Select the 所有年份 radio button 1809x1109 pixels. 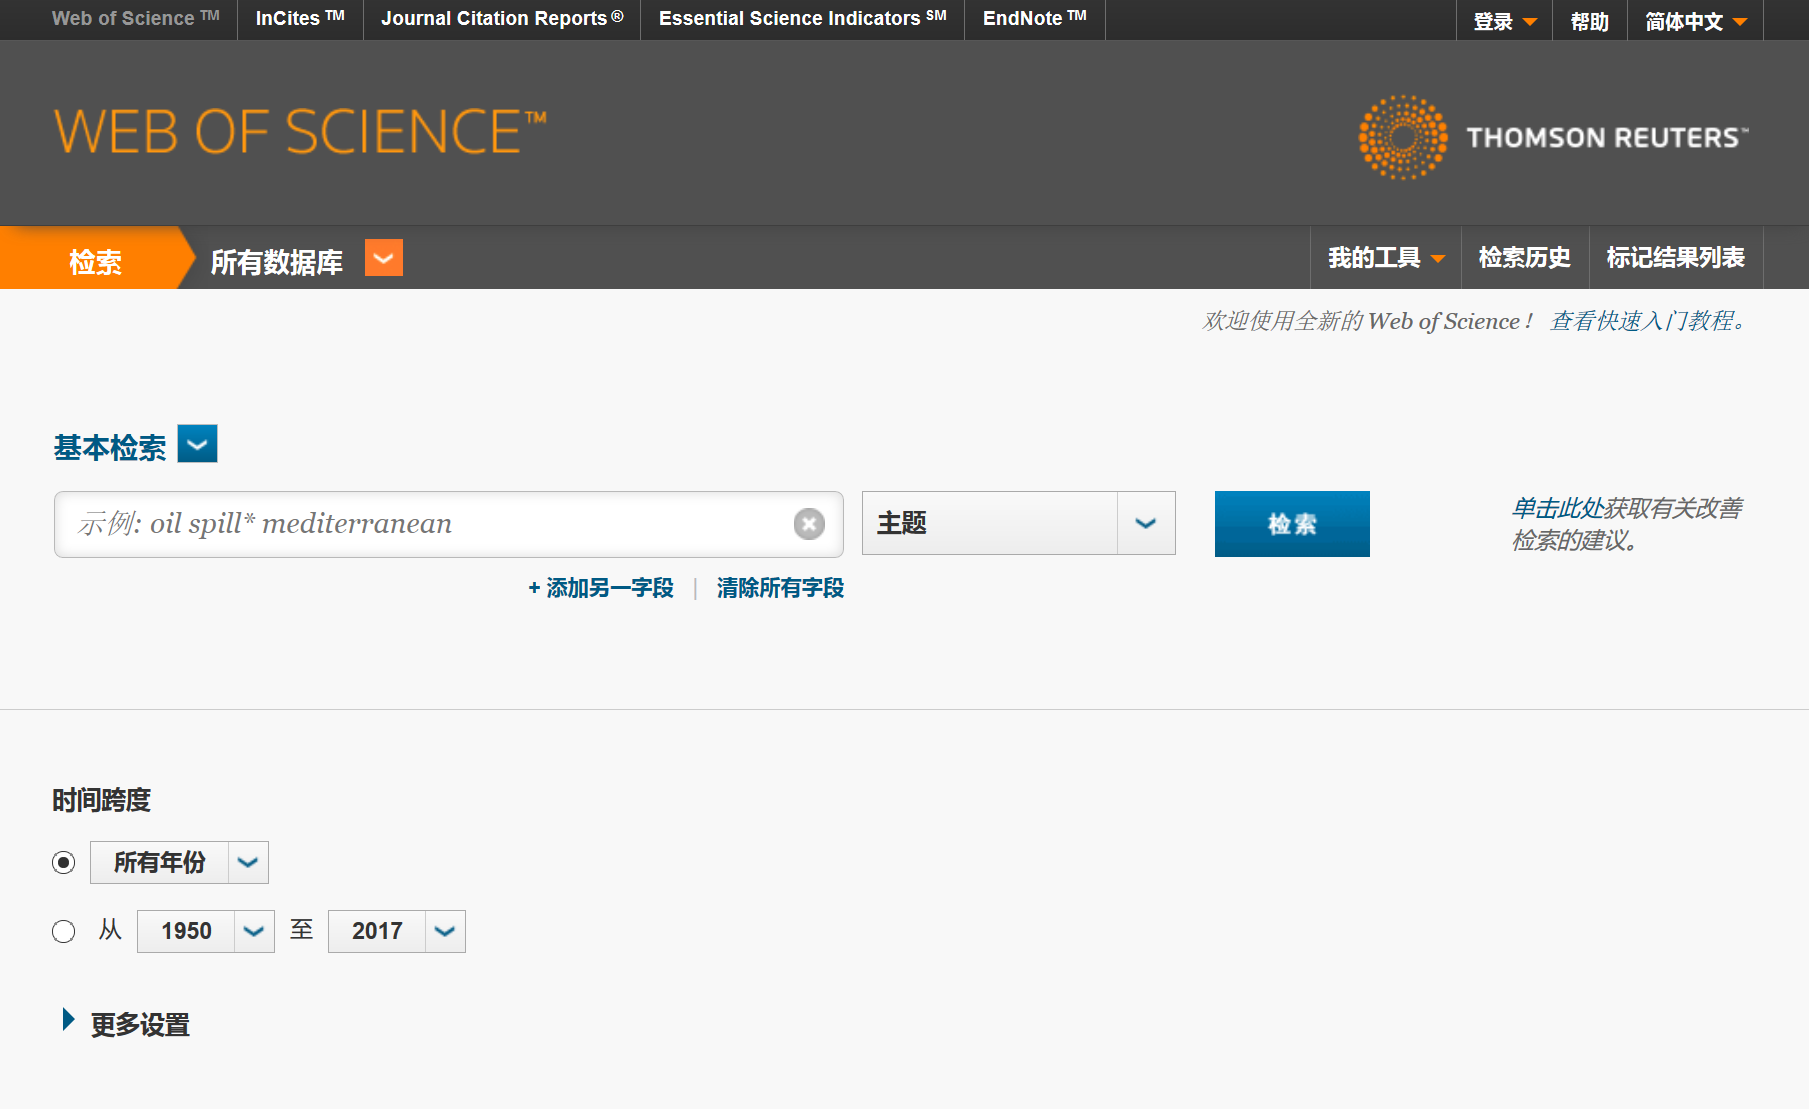(x=64, y=862)
